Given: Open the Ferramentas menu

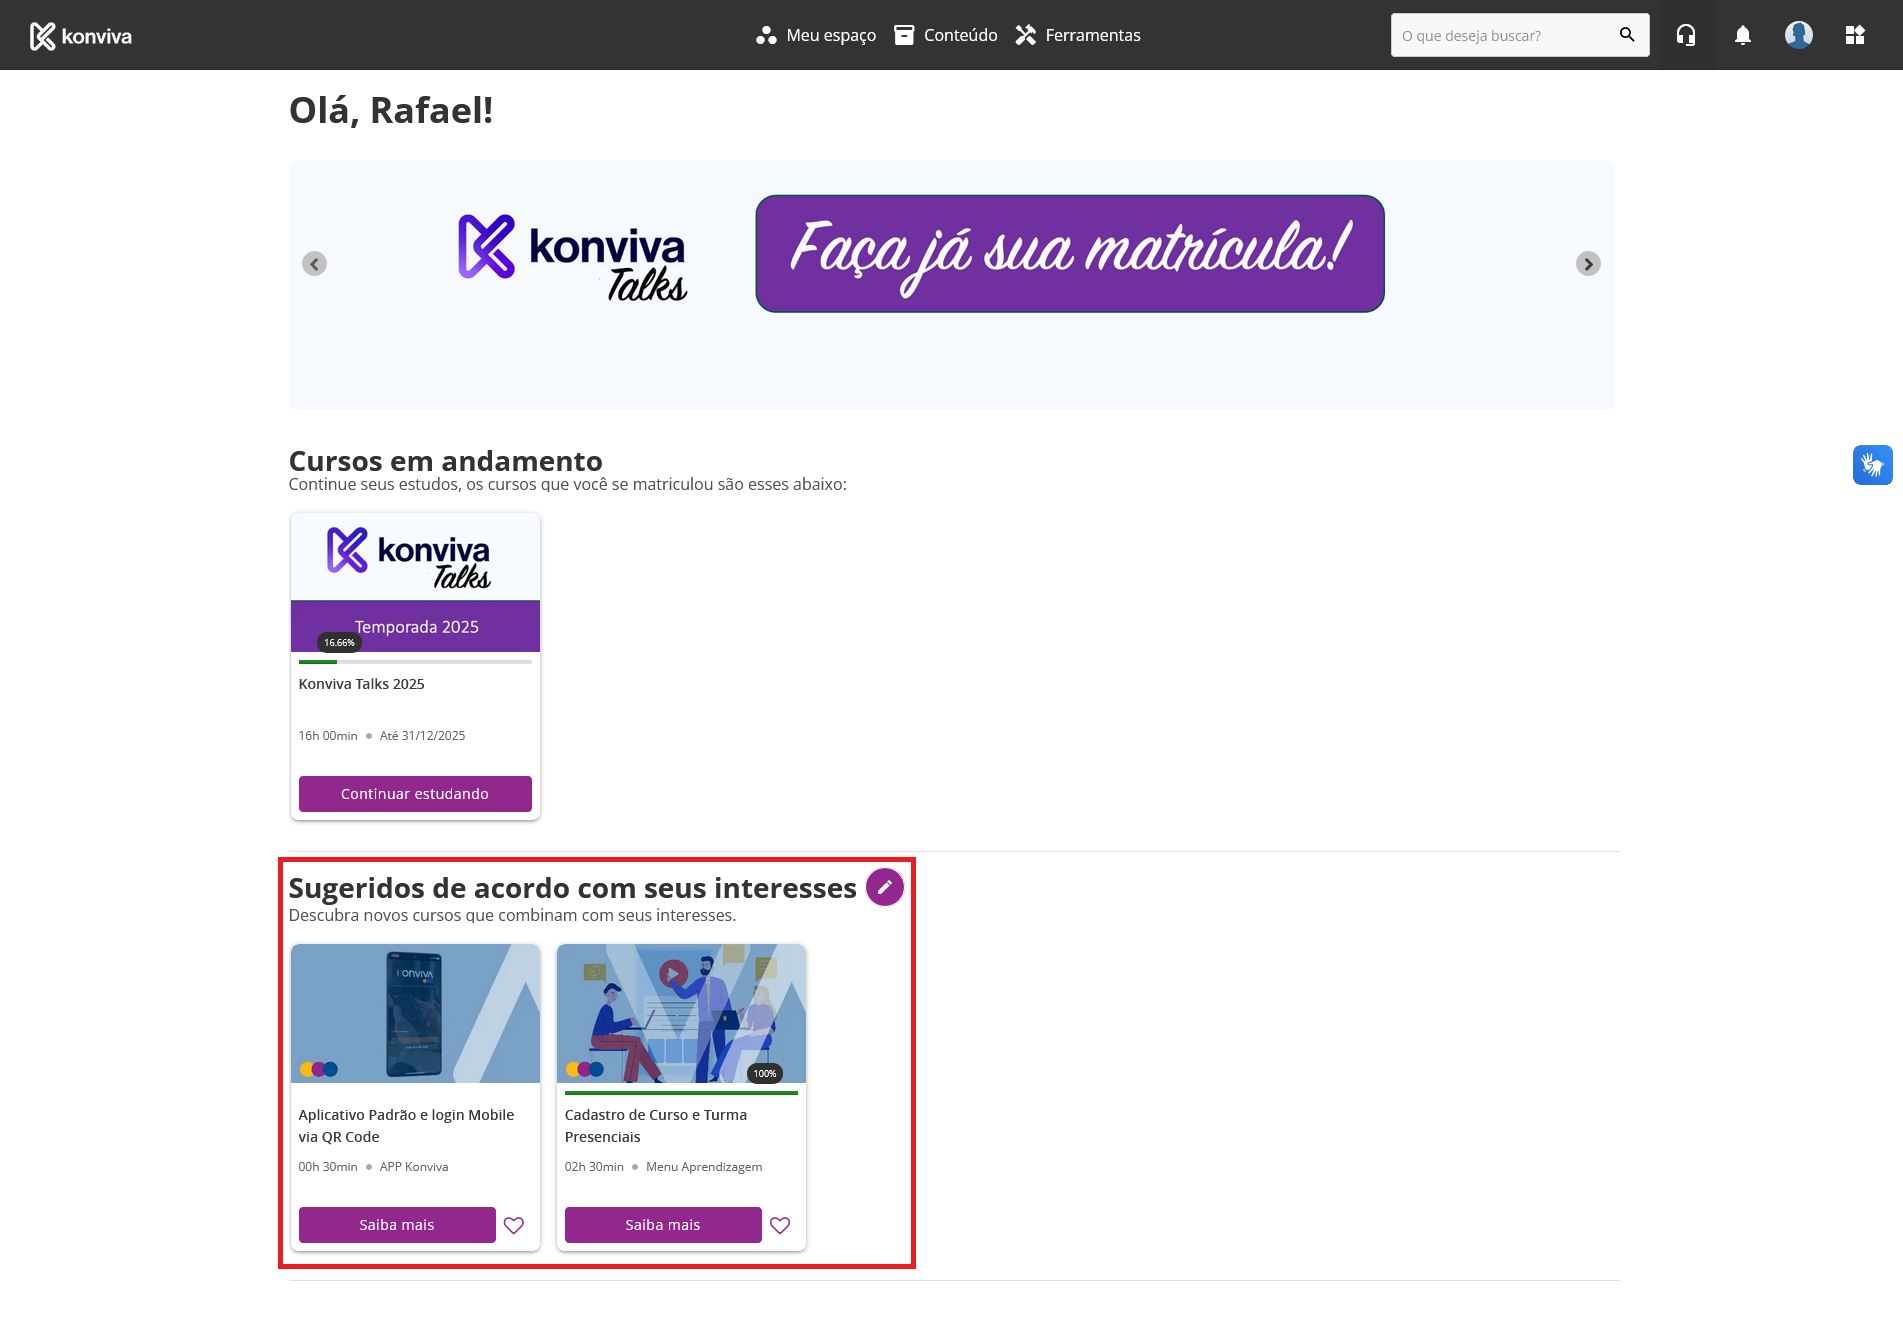Looking at the screenshot, I should tap(1078, 35).
